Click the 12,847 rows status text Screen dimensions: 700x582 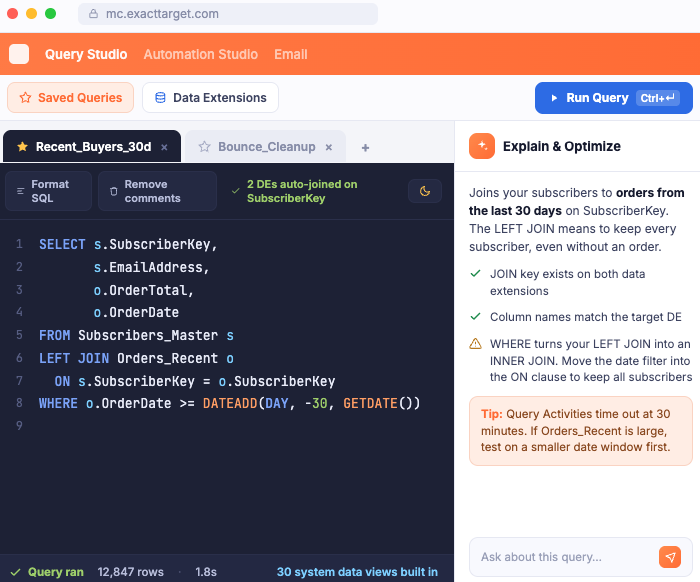[130, 572]
